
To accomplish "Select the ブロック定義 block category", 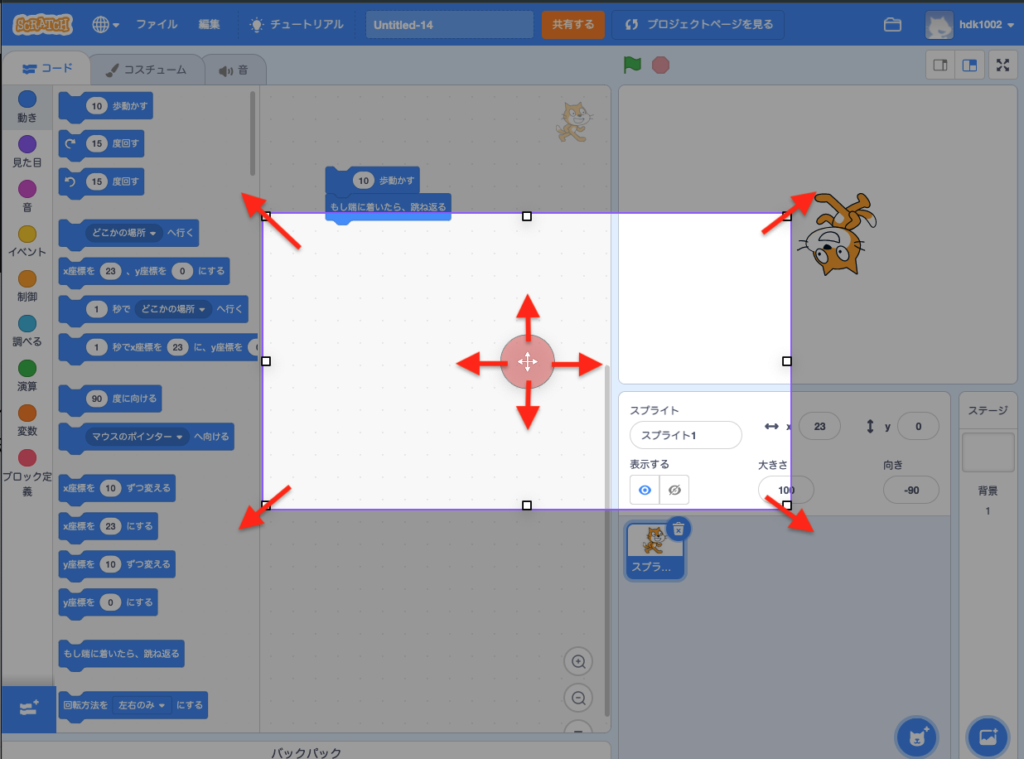I will click(27, 473).
